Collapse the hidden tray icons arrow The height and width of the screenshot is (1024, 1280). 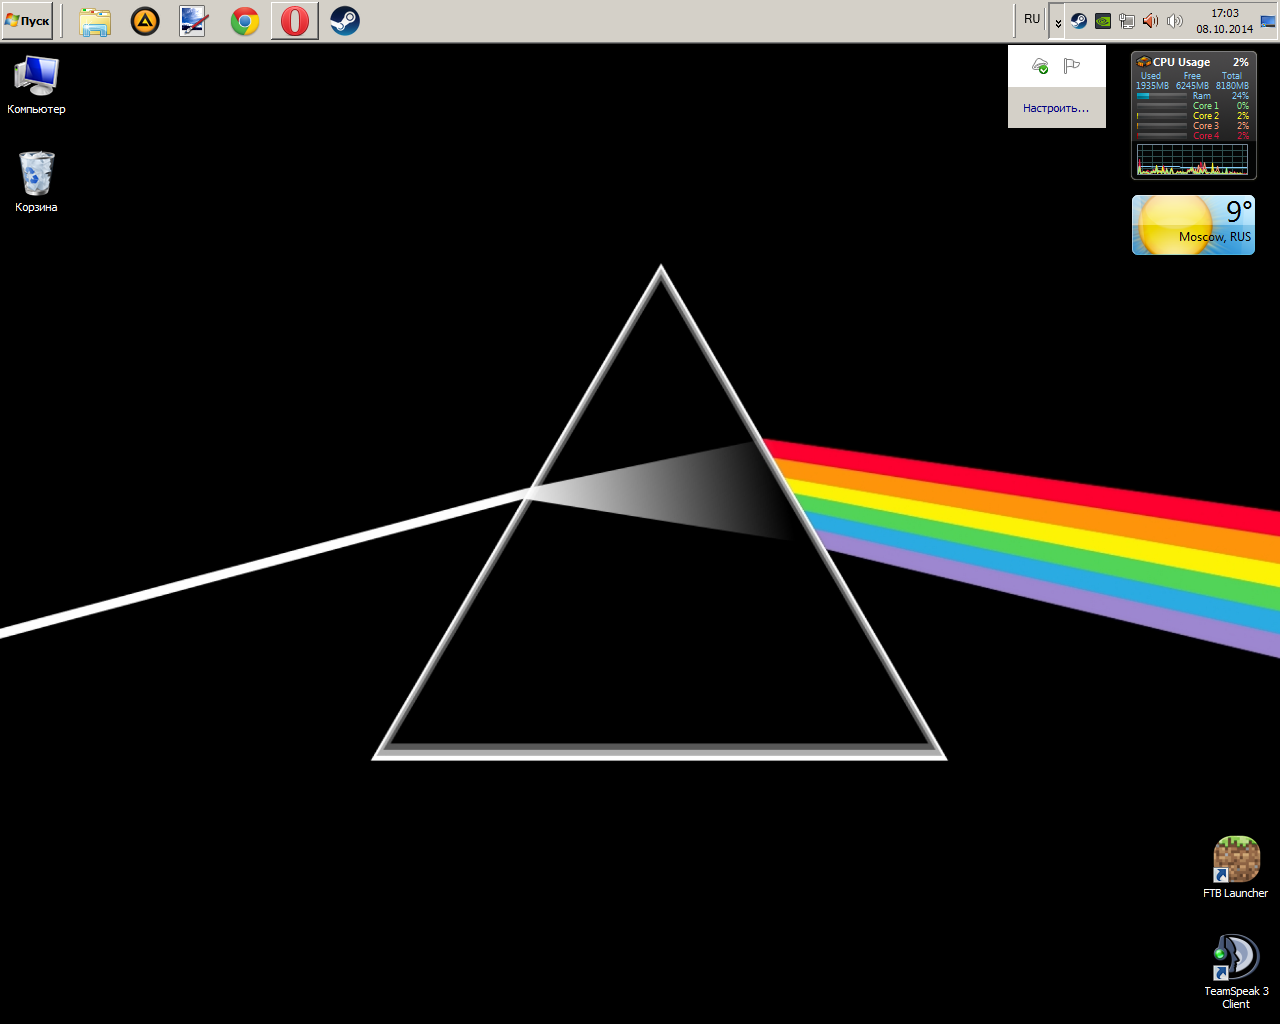pos(1057,21)
